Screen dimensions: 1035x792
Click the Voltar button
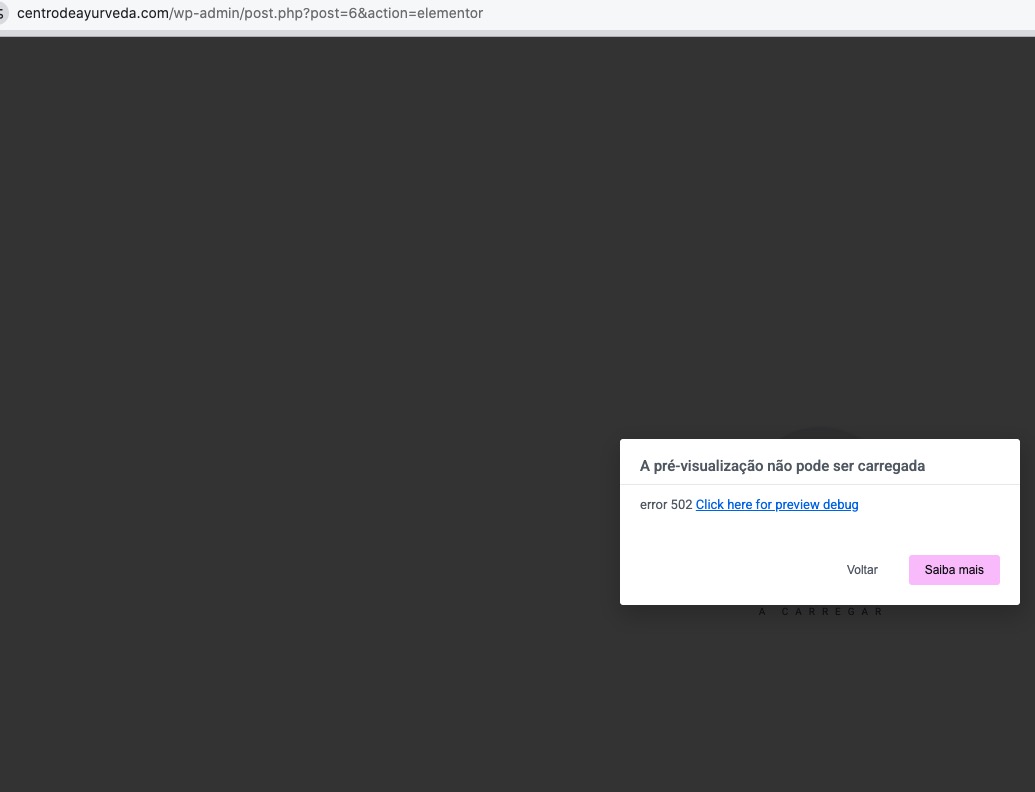[x=862, y=570]
